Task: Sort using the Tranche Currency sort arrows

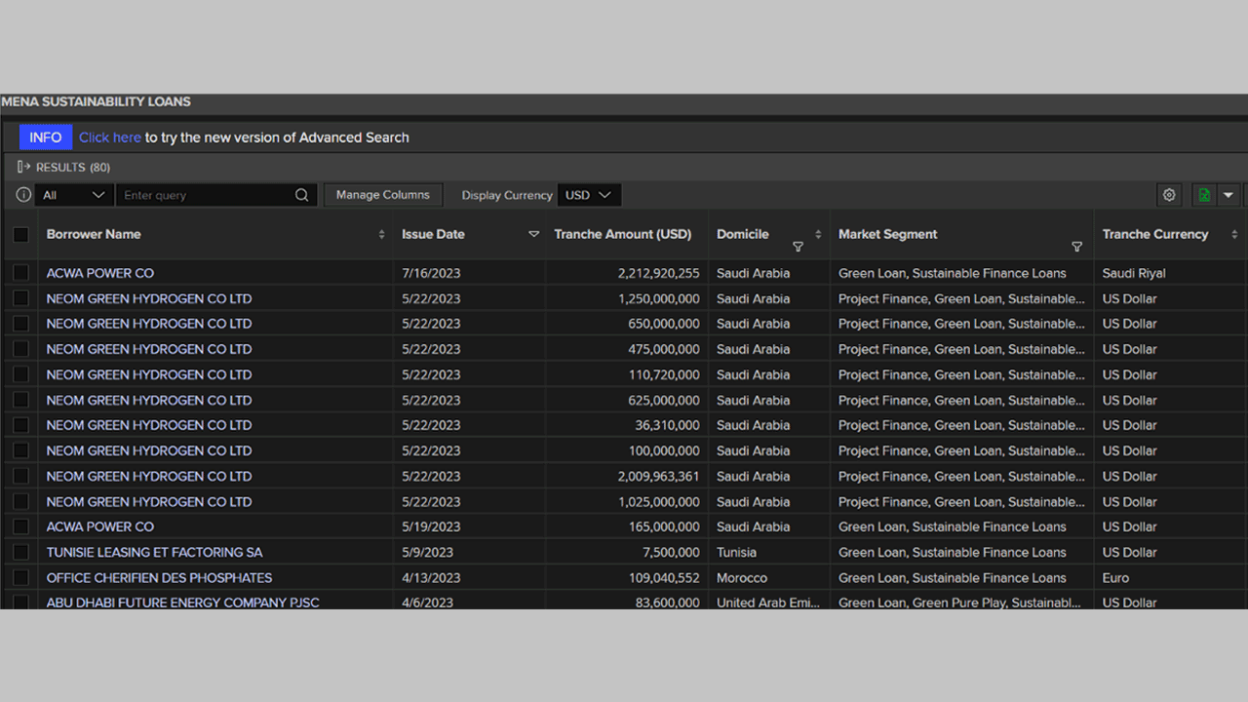Action: pos(1234,233)
